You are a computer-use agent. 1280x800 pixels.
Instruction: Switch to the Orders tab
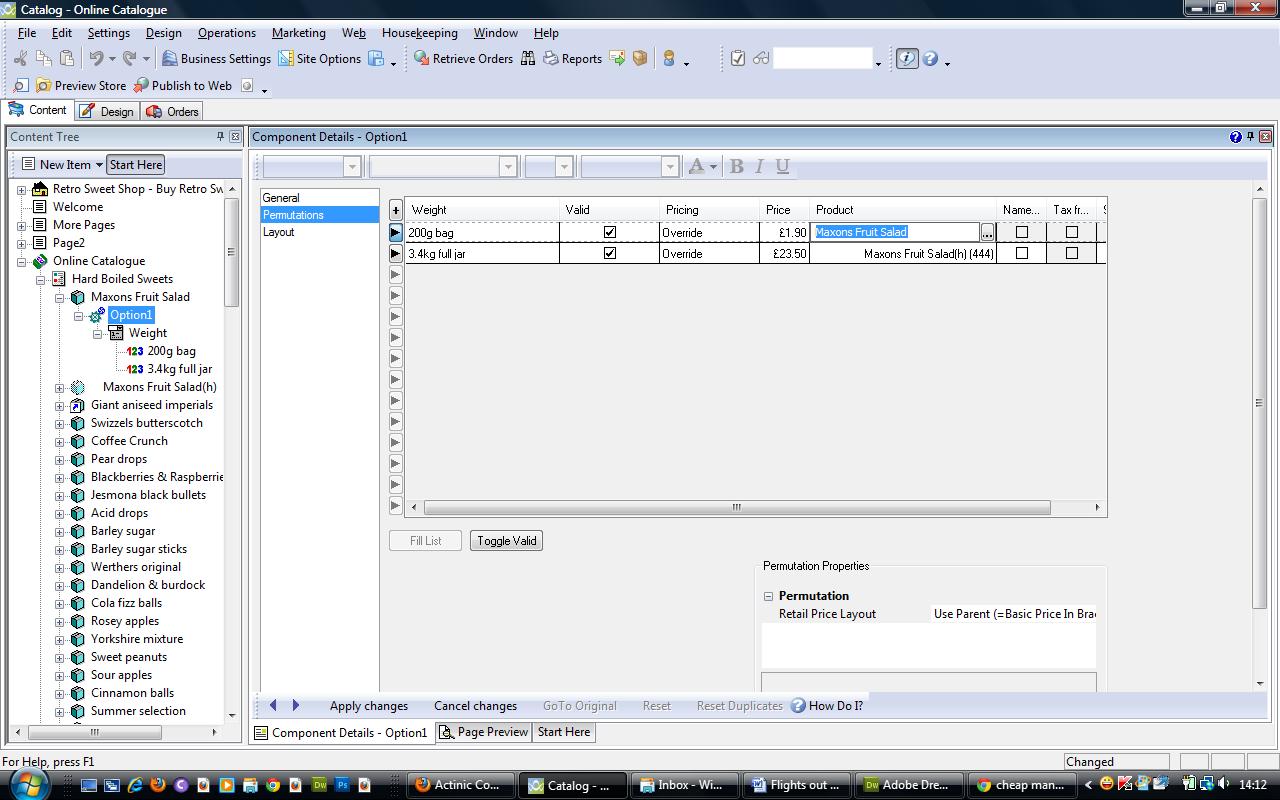[x=172, y=111]
